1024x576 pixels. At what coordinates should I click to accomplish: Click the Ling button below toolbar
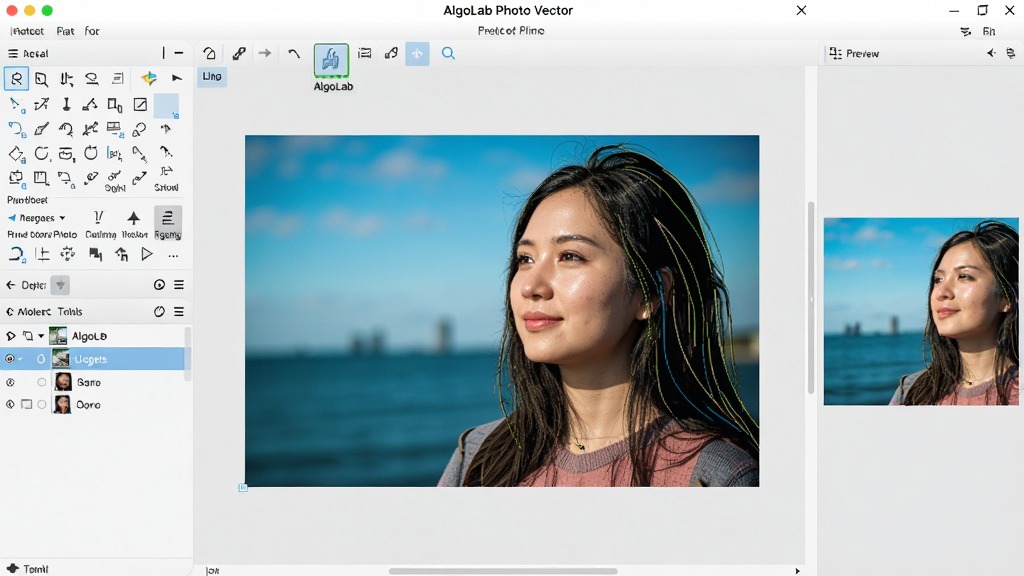[x=212, y=76]
